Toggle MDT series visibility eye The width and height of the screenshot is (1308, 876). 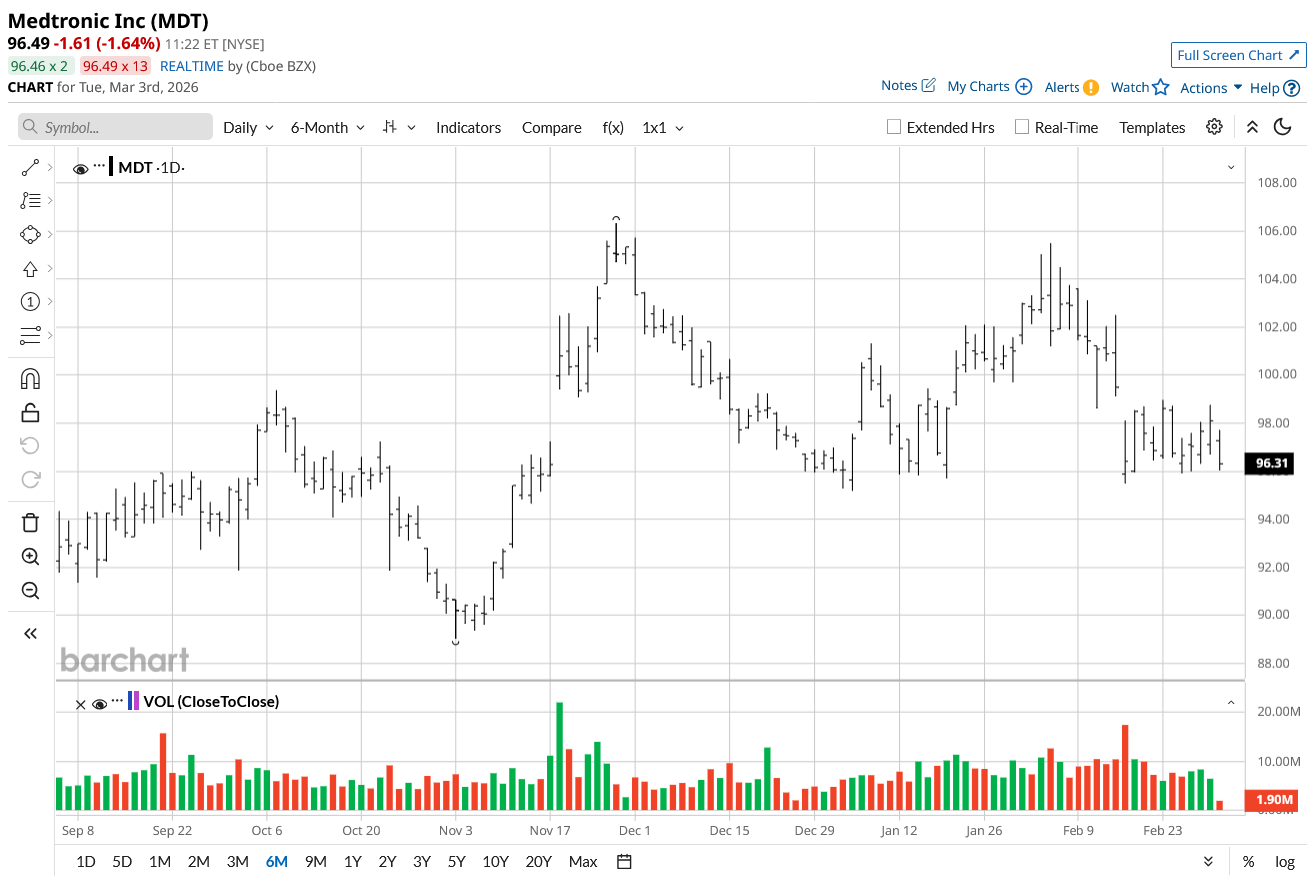click(80, 169)
